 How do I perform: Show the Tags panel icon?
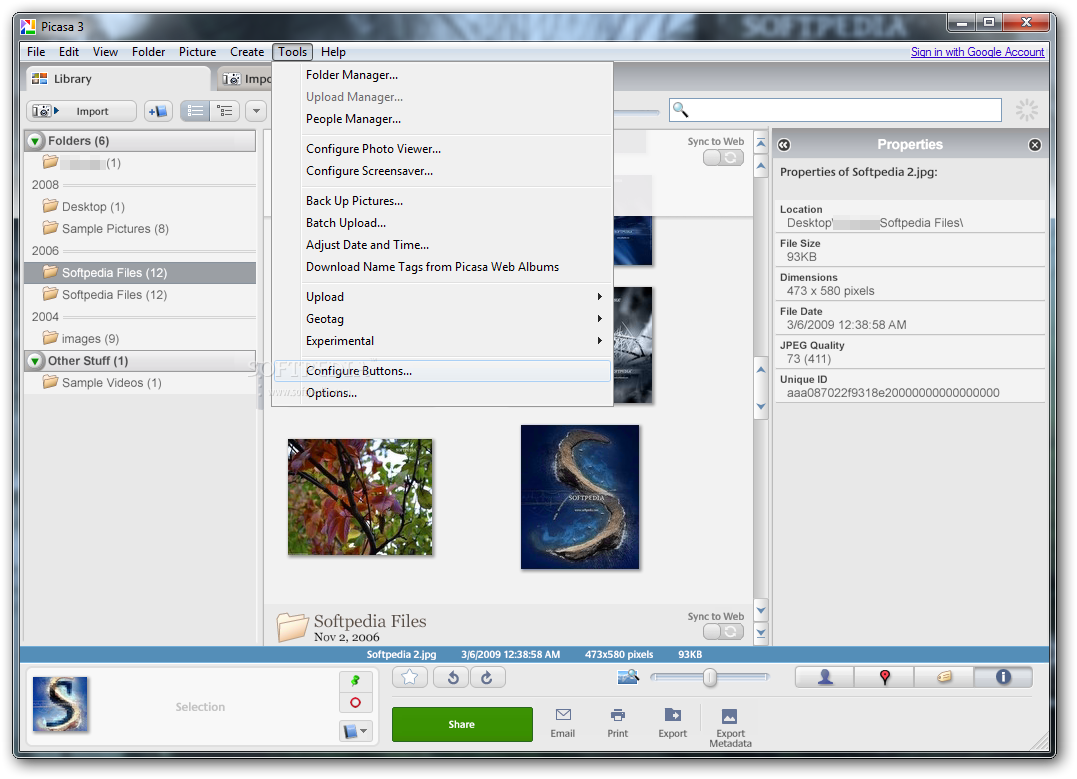[x=944, y=677]
